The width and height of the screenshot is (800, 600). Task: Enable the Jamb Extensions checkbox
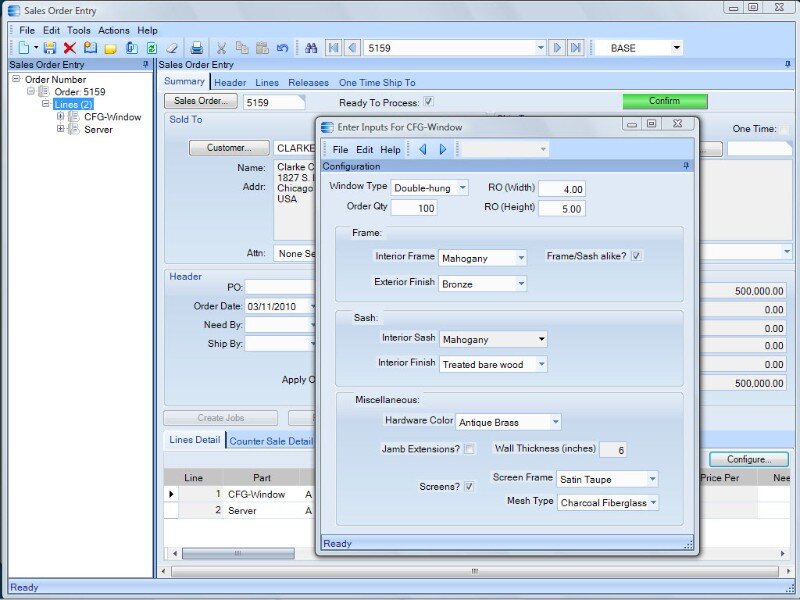click(x=469, y=449)
